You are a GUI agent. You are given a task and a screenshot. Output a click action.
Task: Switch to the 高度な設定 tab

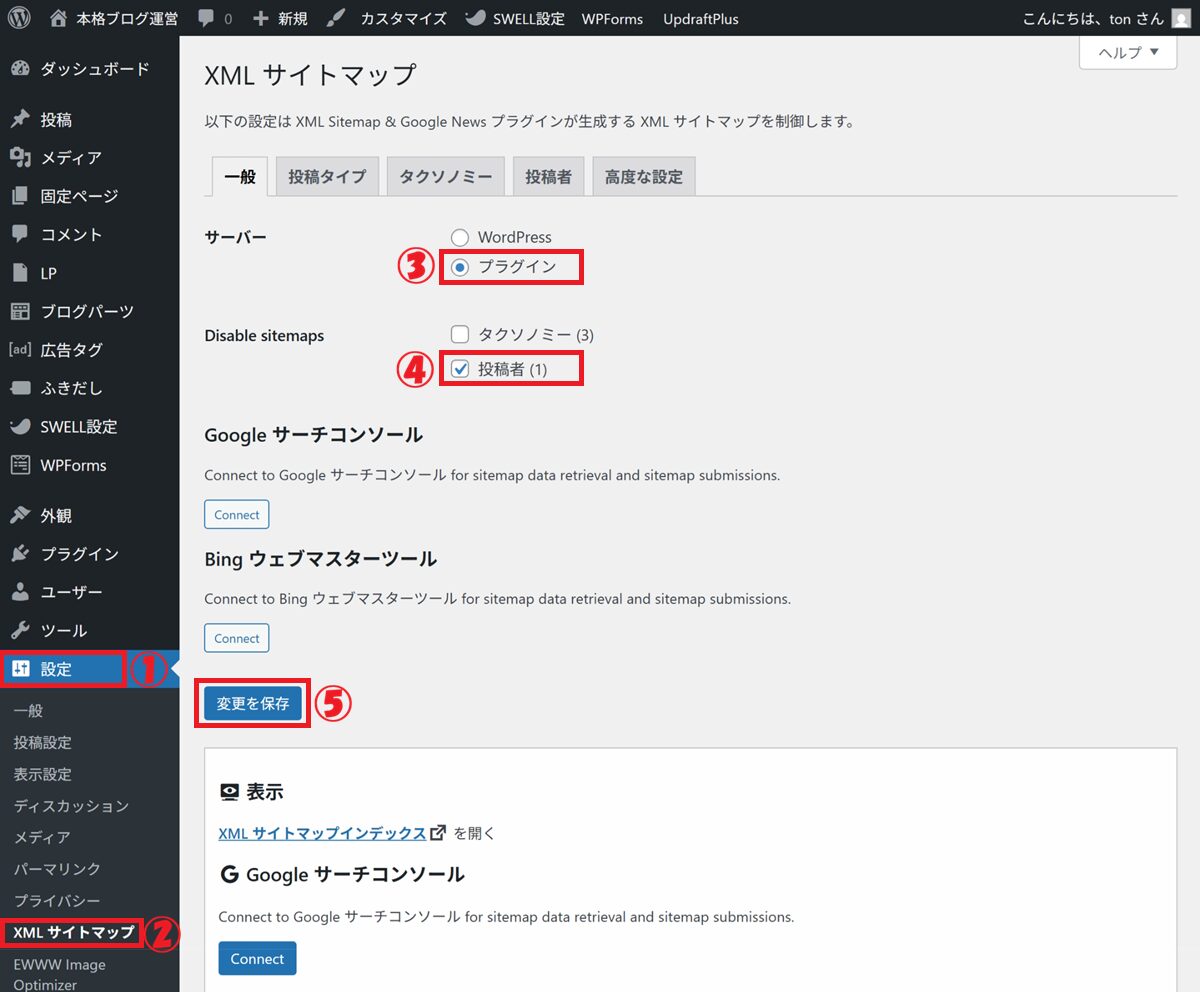tap(643, 177)
